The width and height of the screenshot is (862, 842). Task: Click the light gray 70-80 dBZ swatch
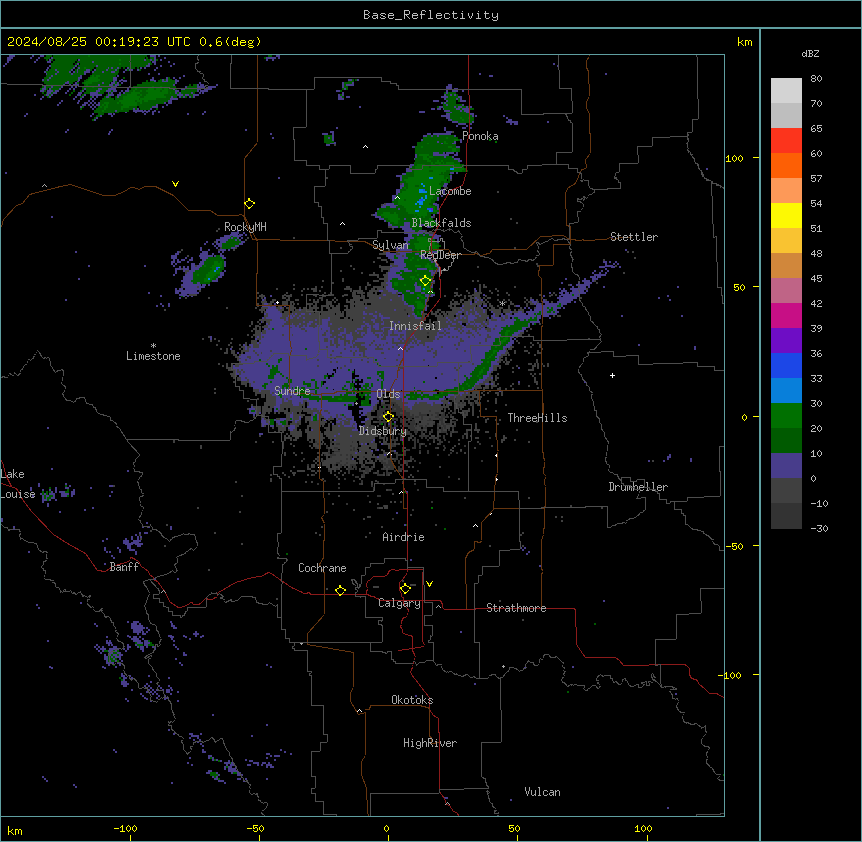click(x=786, y=91)
